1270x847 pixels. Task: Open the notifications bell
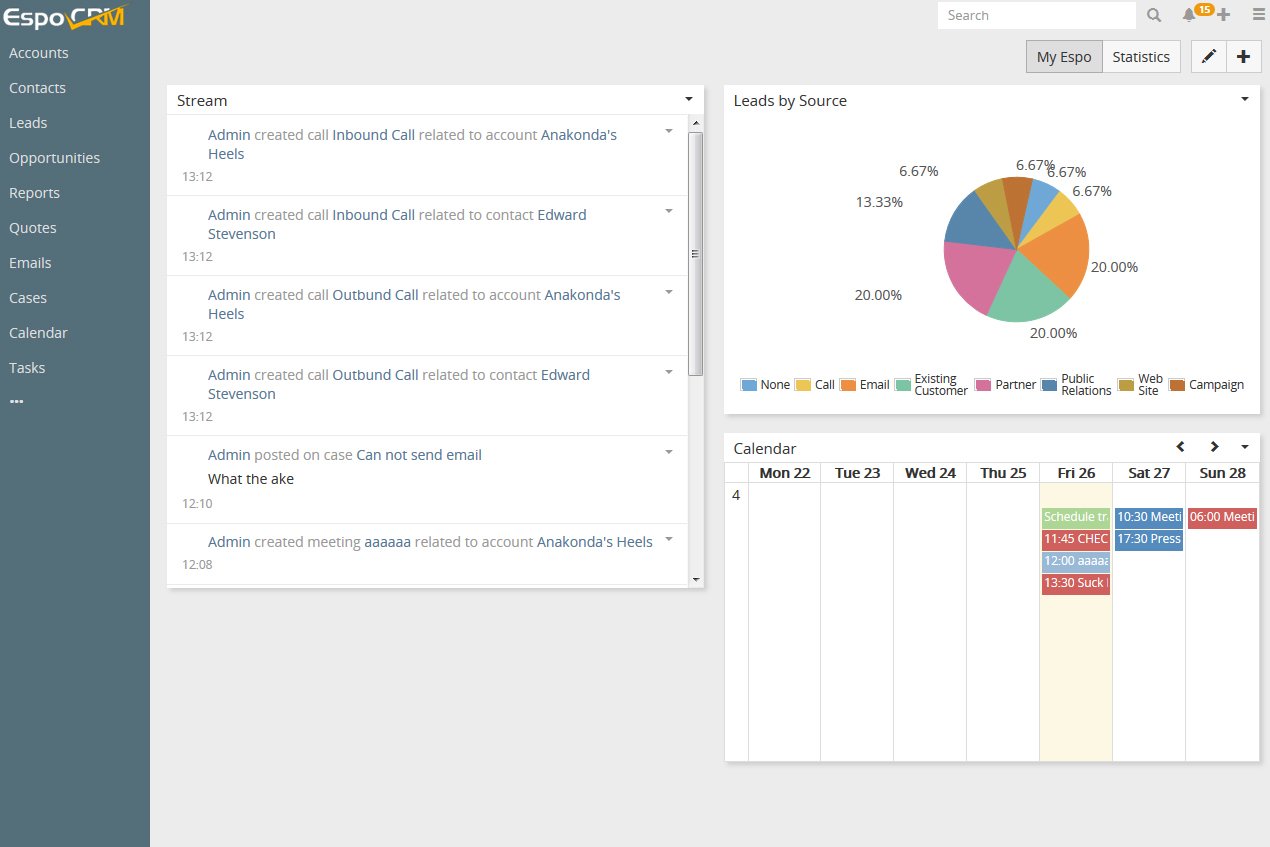1188,16
